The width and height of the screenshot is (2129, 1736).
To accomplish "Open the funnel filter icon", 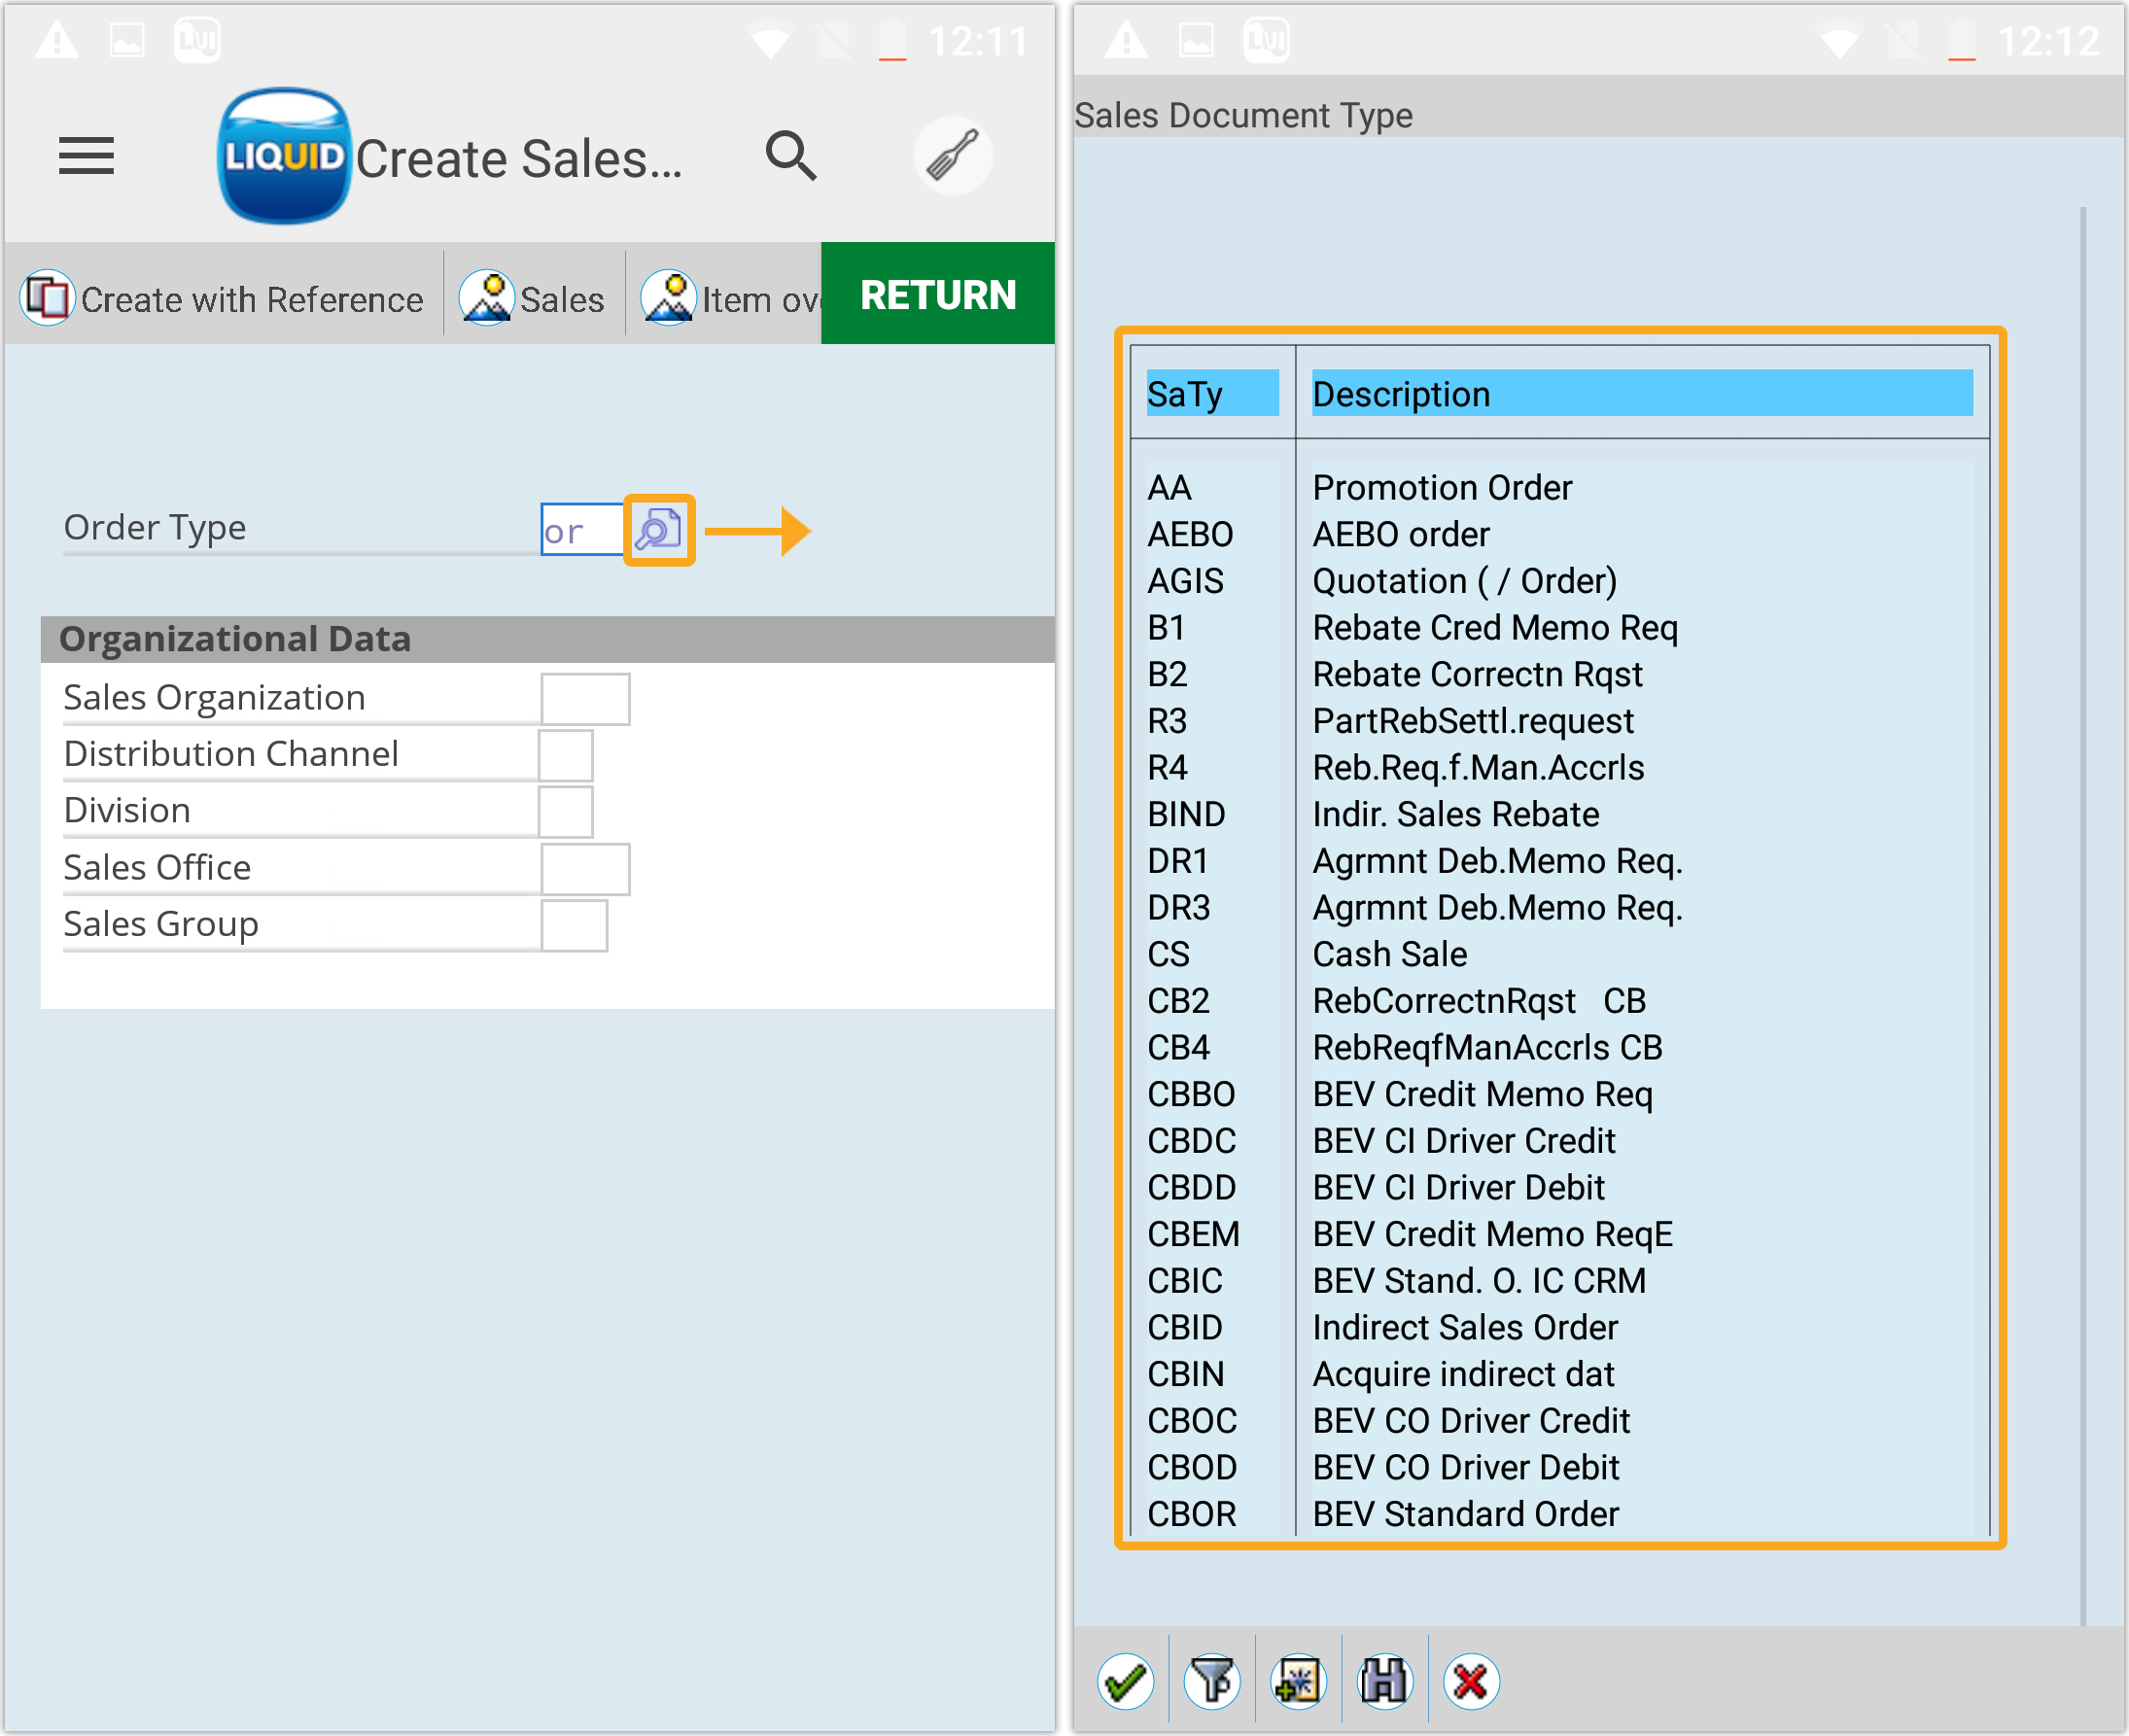I will click(x=1212, y=1681).
